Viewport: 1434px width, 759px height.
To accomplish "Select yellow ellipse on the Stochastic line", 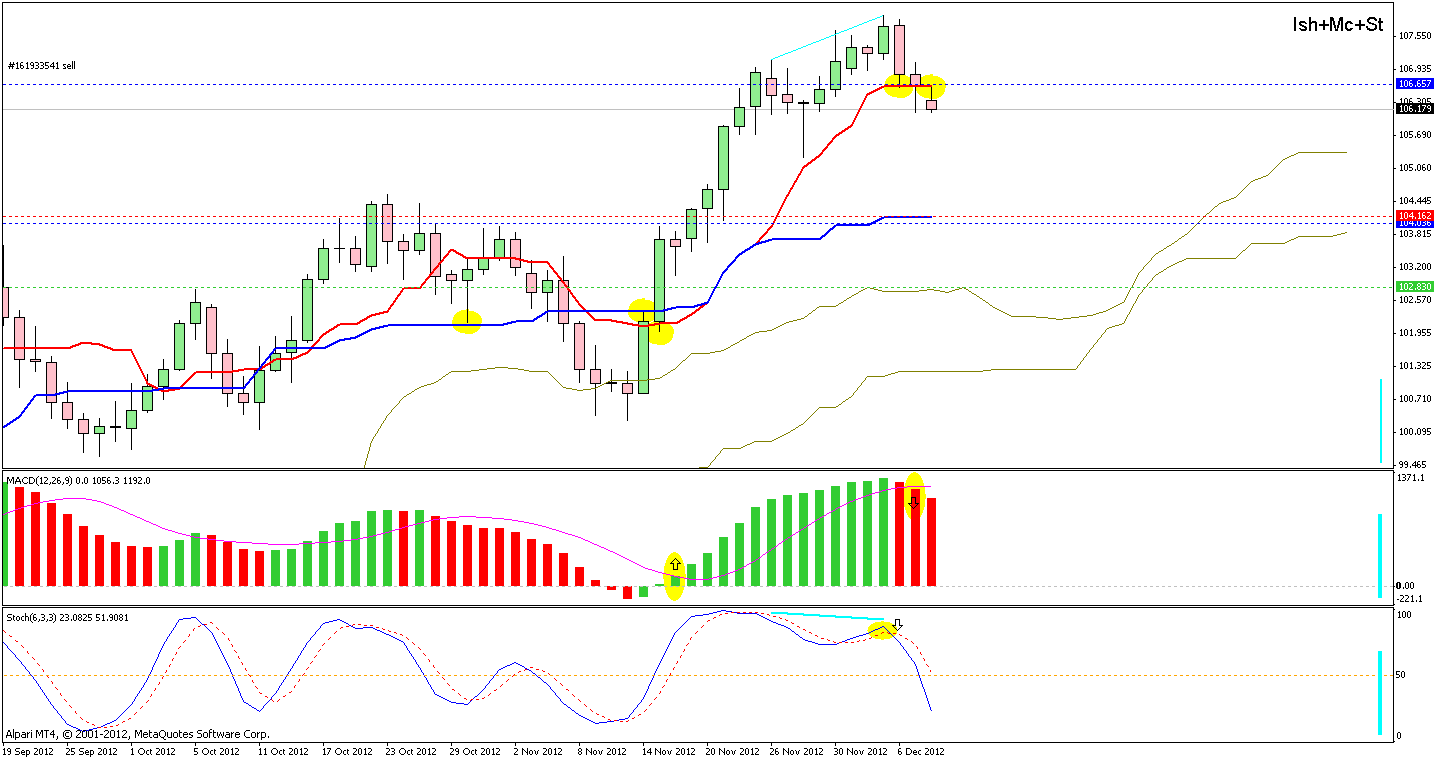I will [x=881, y=630].
